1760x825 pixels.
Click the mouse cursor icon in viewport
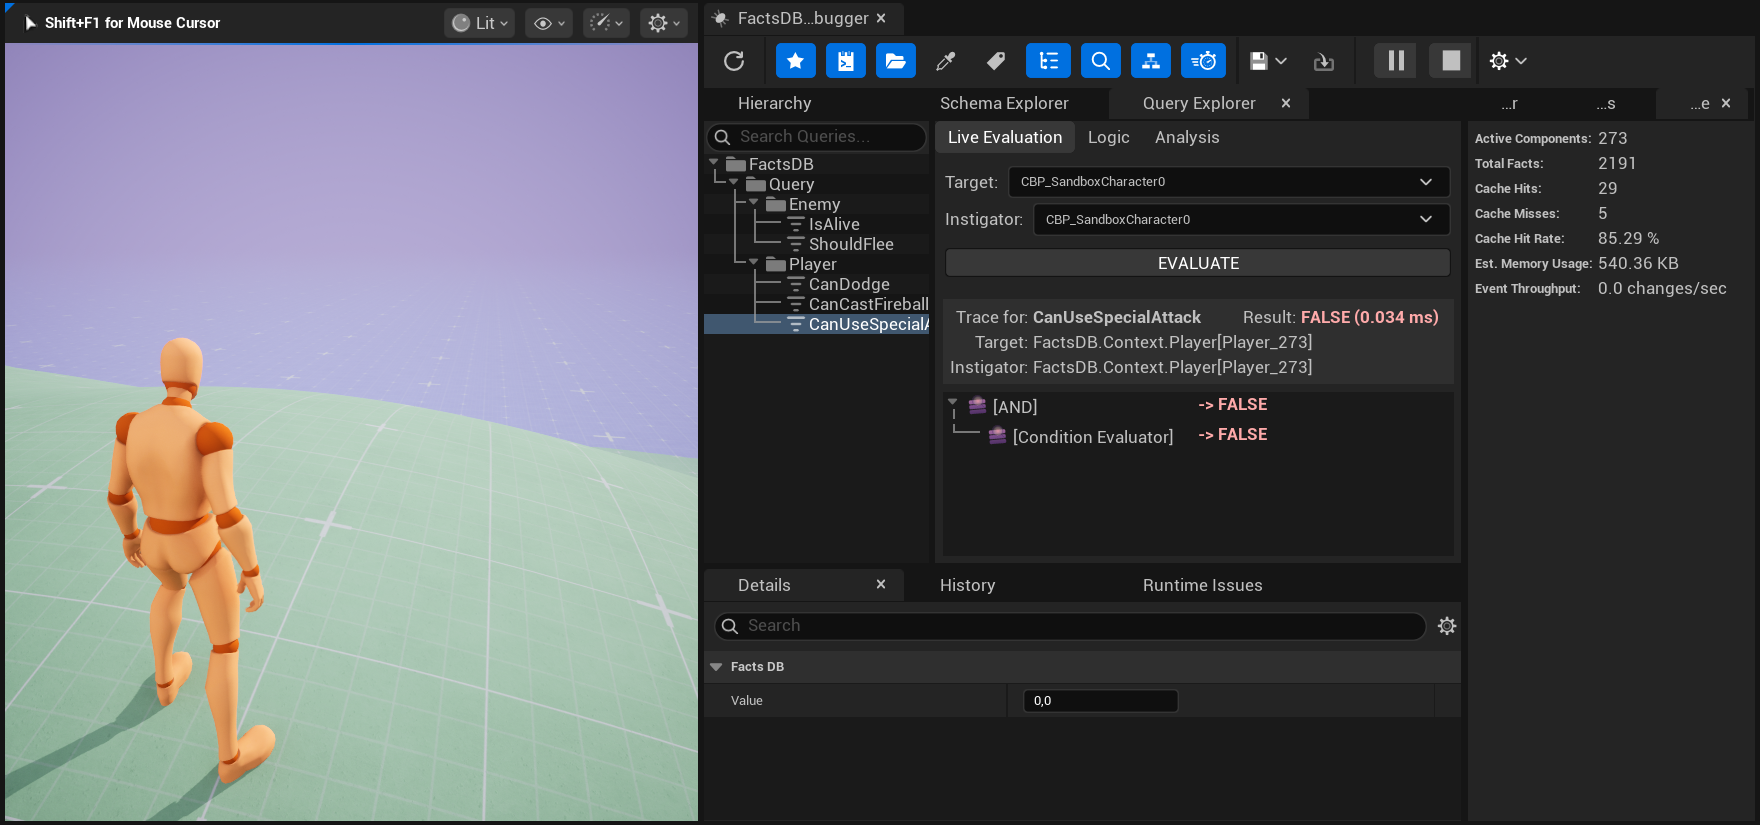(30, 23)
